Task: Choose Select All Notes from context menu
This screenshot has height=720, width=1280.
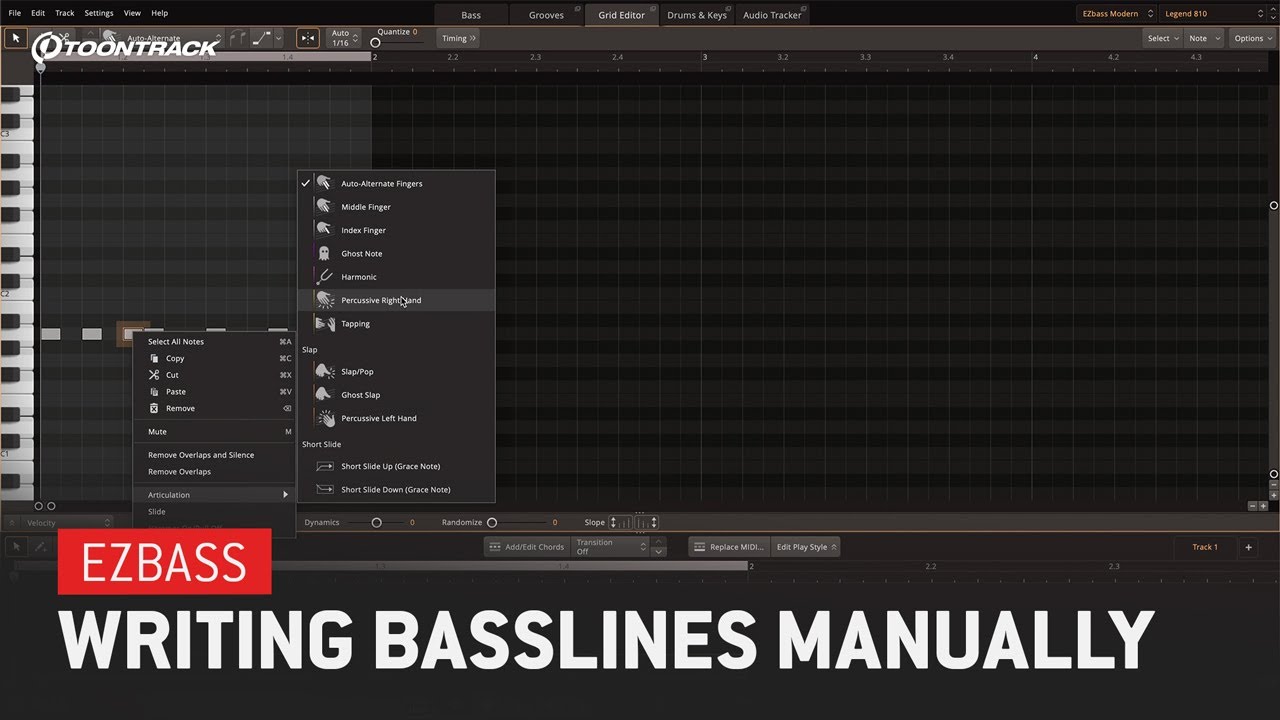Action: (214, 342)
